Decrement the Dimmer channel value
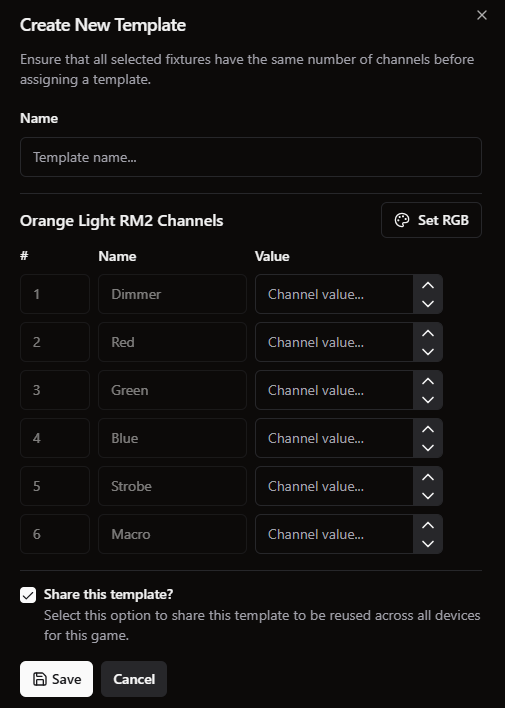 coord(428,303)
